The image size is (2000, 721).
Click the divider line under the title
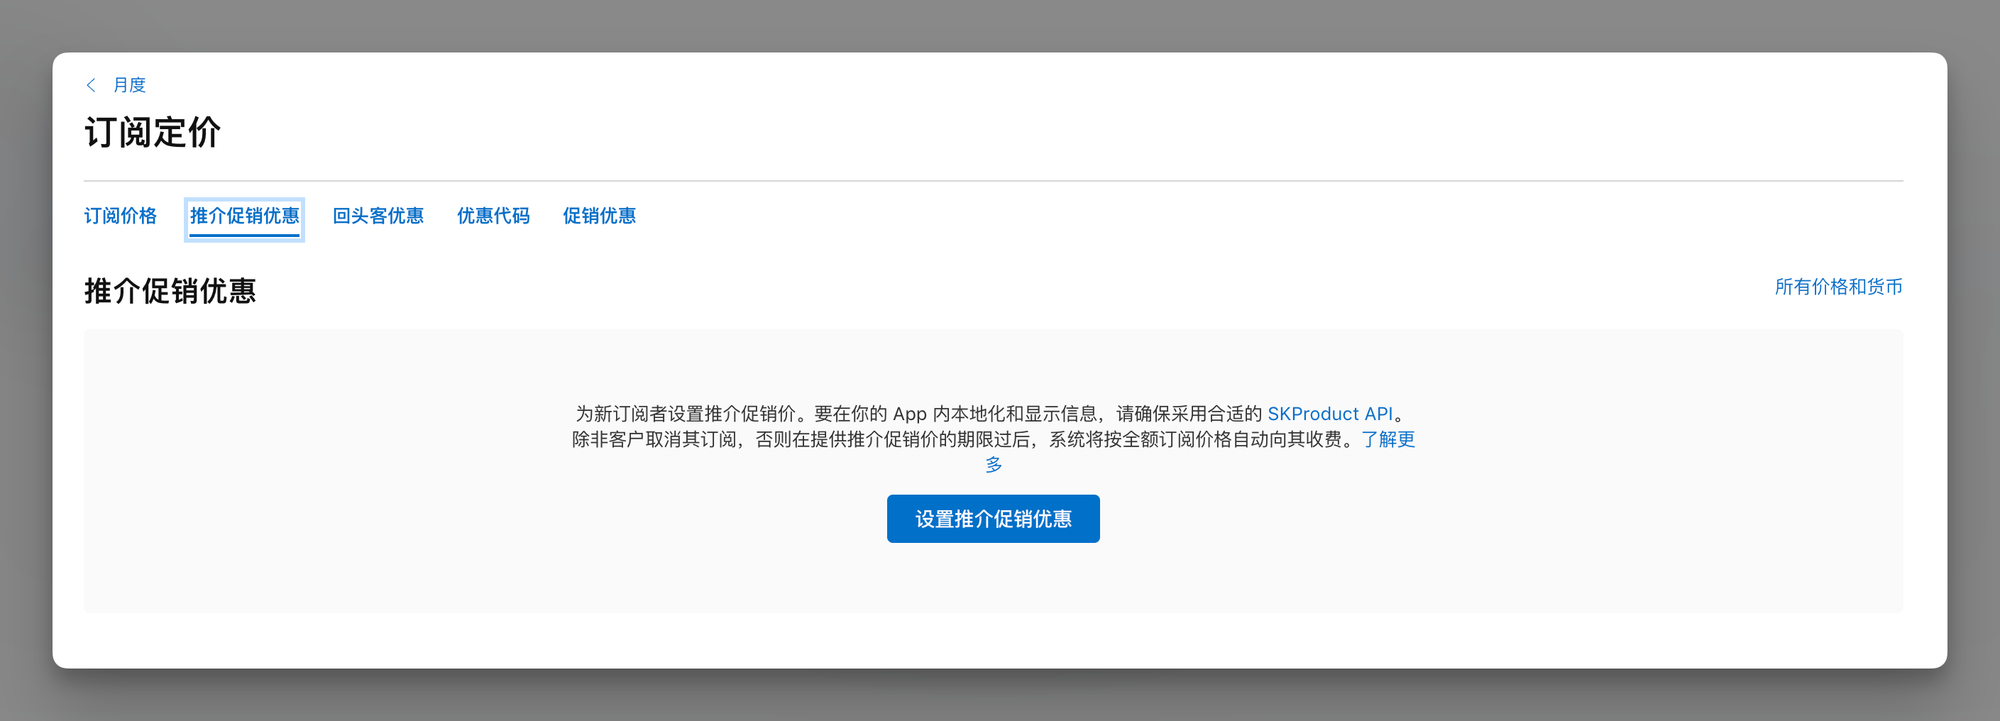point(1000,181)
